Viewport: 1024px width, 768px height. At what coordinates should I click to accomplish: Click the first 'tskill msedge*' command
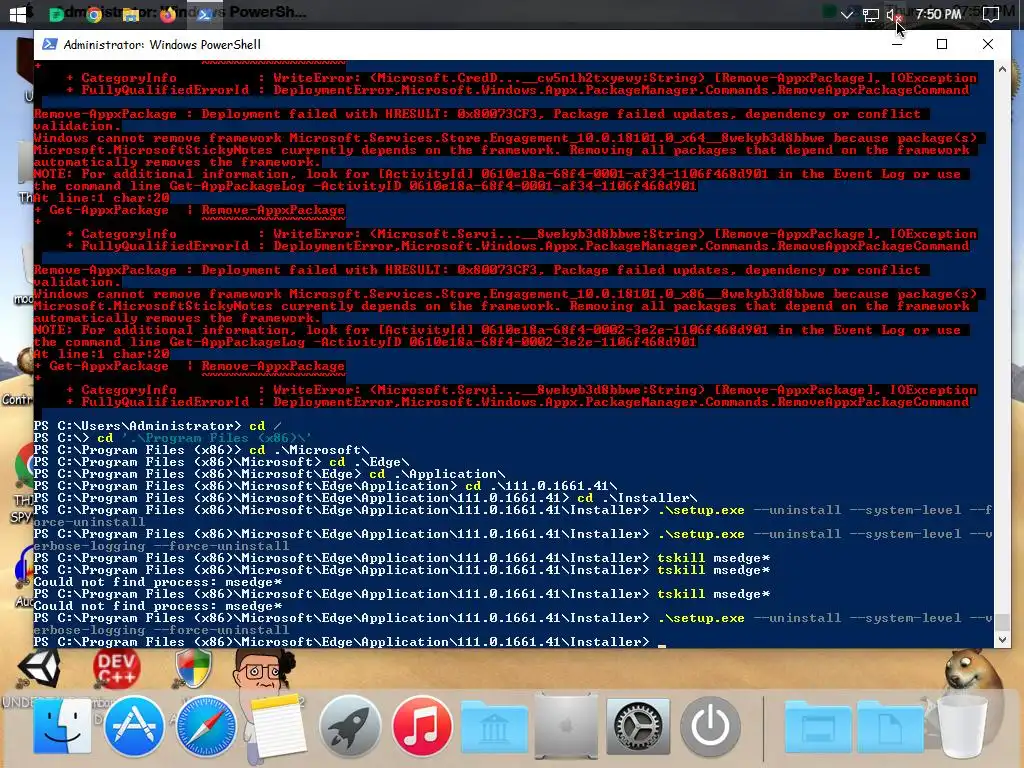[x=714, y=558]
